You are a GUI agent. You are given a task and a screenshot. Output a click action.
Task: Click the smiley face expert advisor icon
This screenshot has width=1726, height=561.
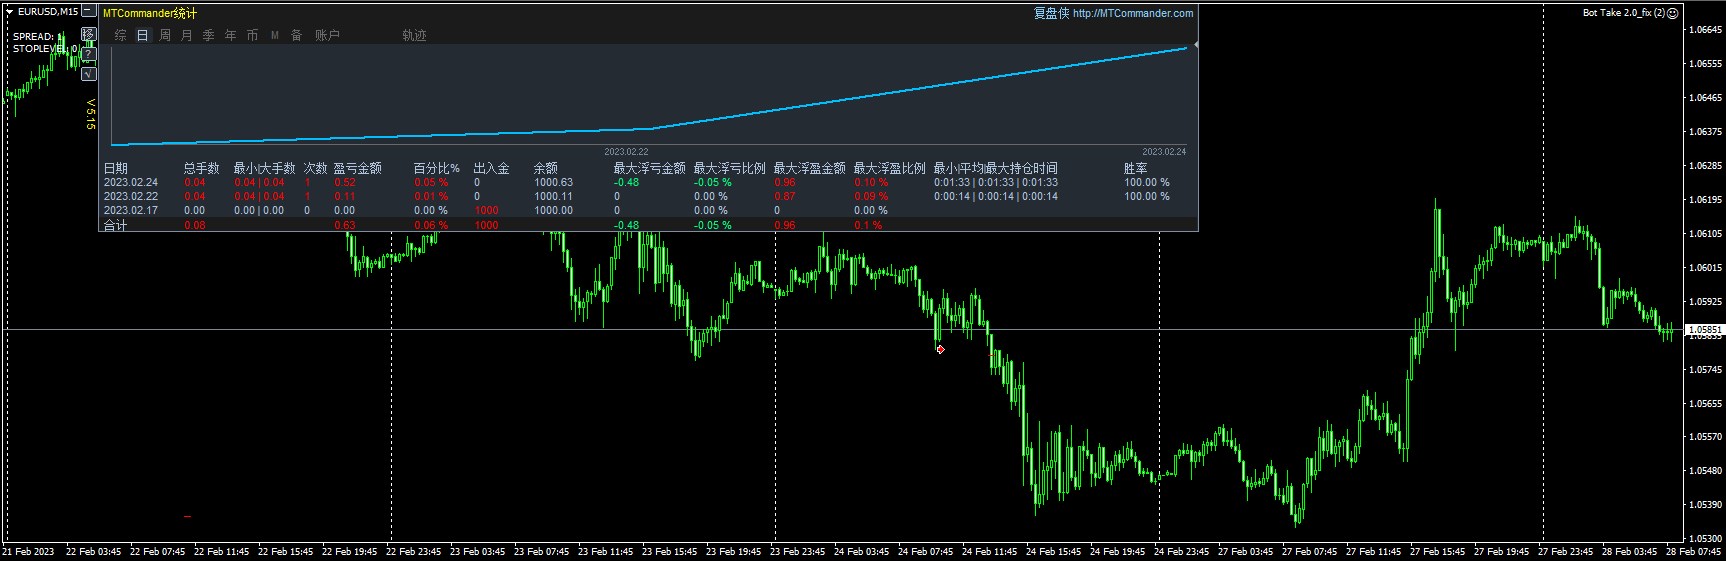tap(1673, 13)
